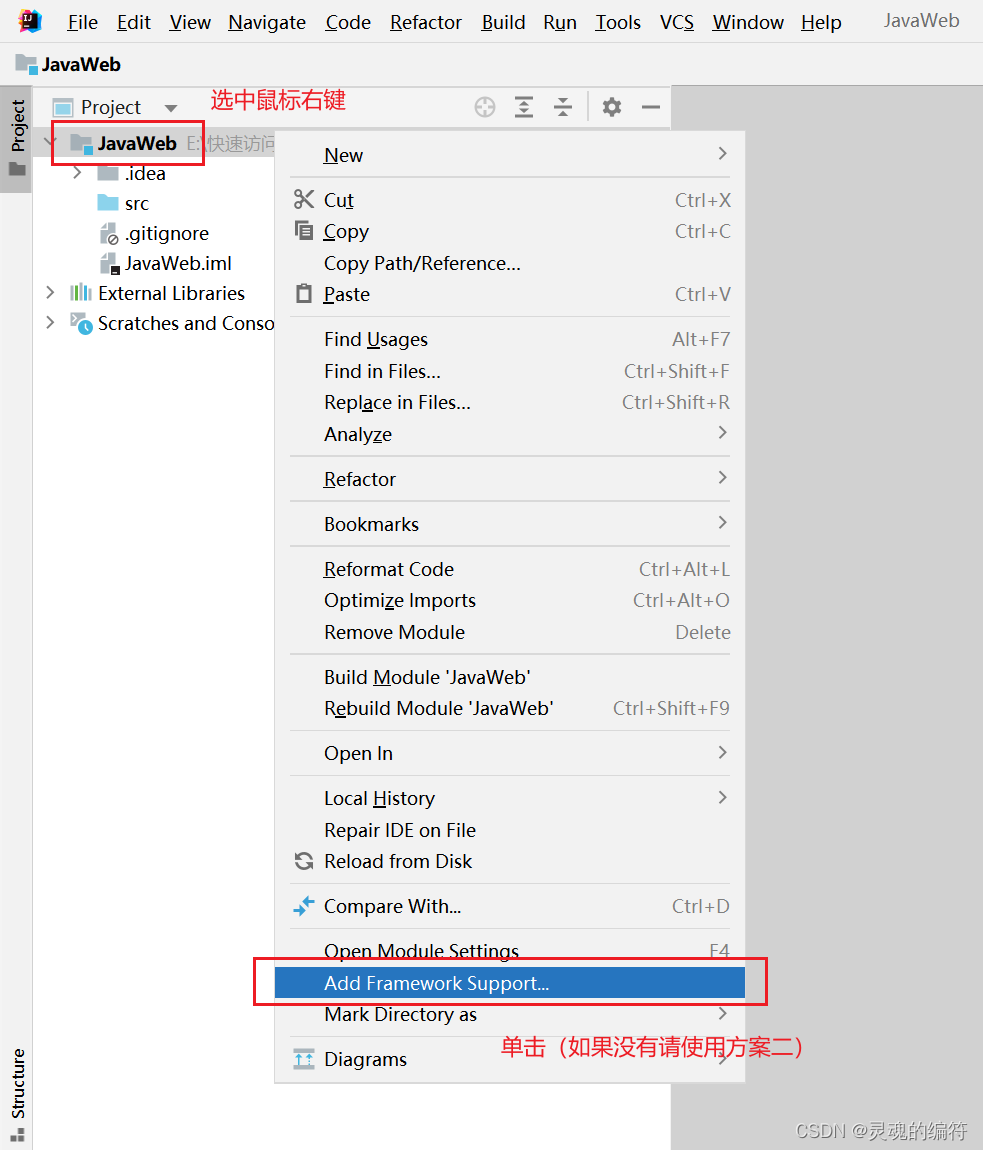The height and width of the screenshot is (1150, 983).
Task: Click the Copy icon in context menu
Action: 304,230
